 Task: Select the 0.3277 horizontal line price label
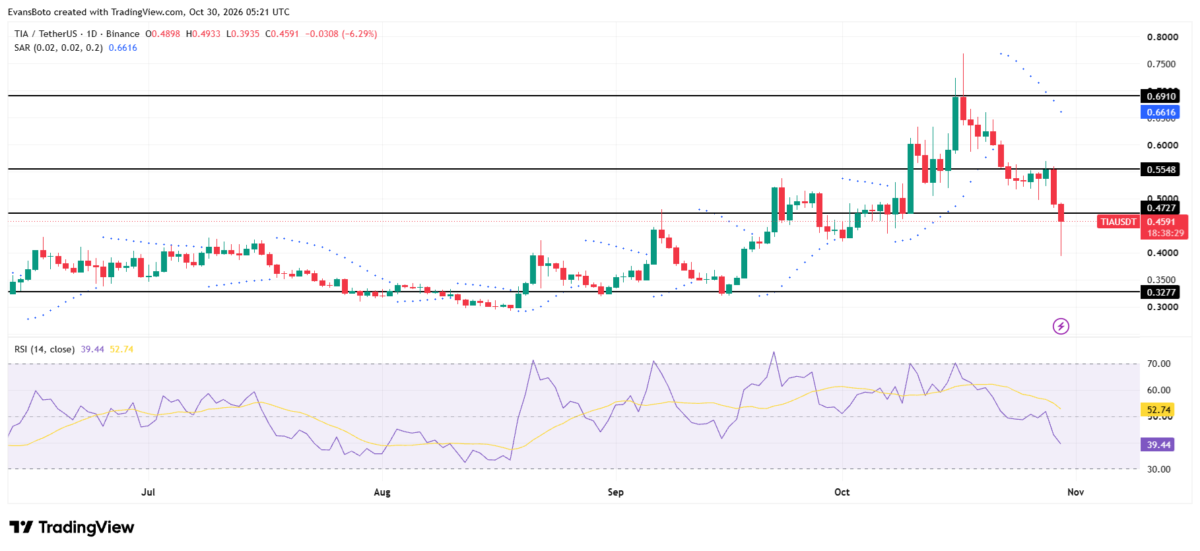(1161, 292)
